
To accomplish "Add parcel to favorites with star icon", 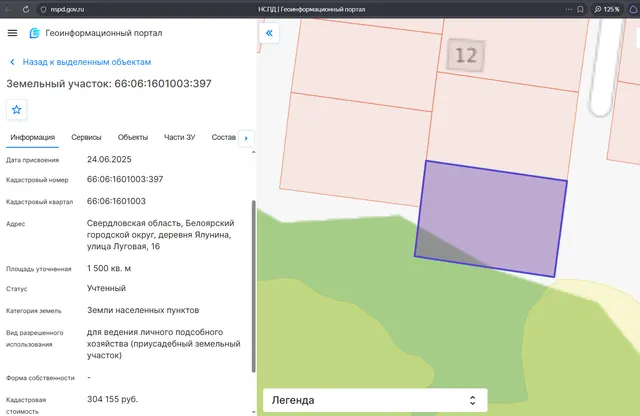I will click(16, 109).
